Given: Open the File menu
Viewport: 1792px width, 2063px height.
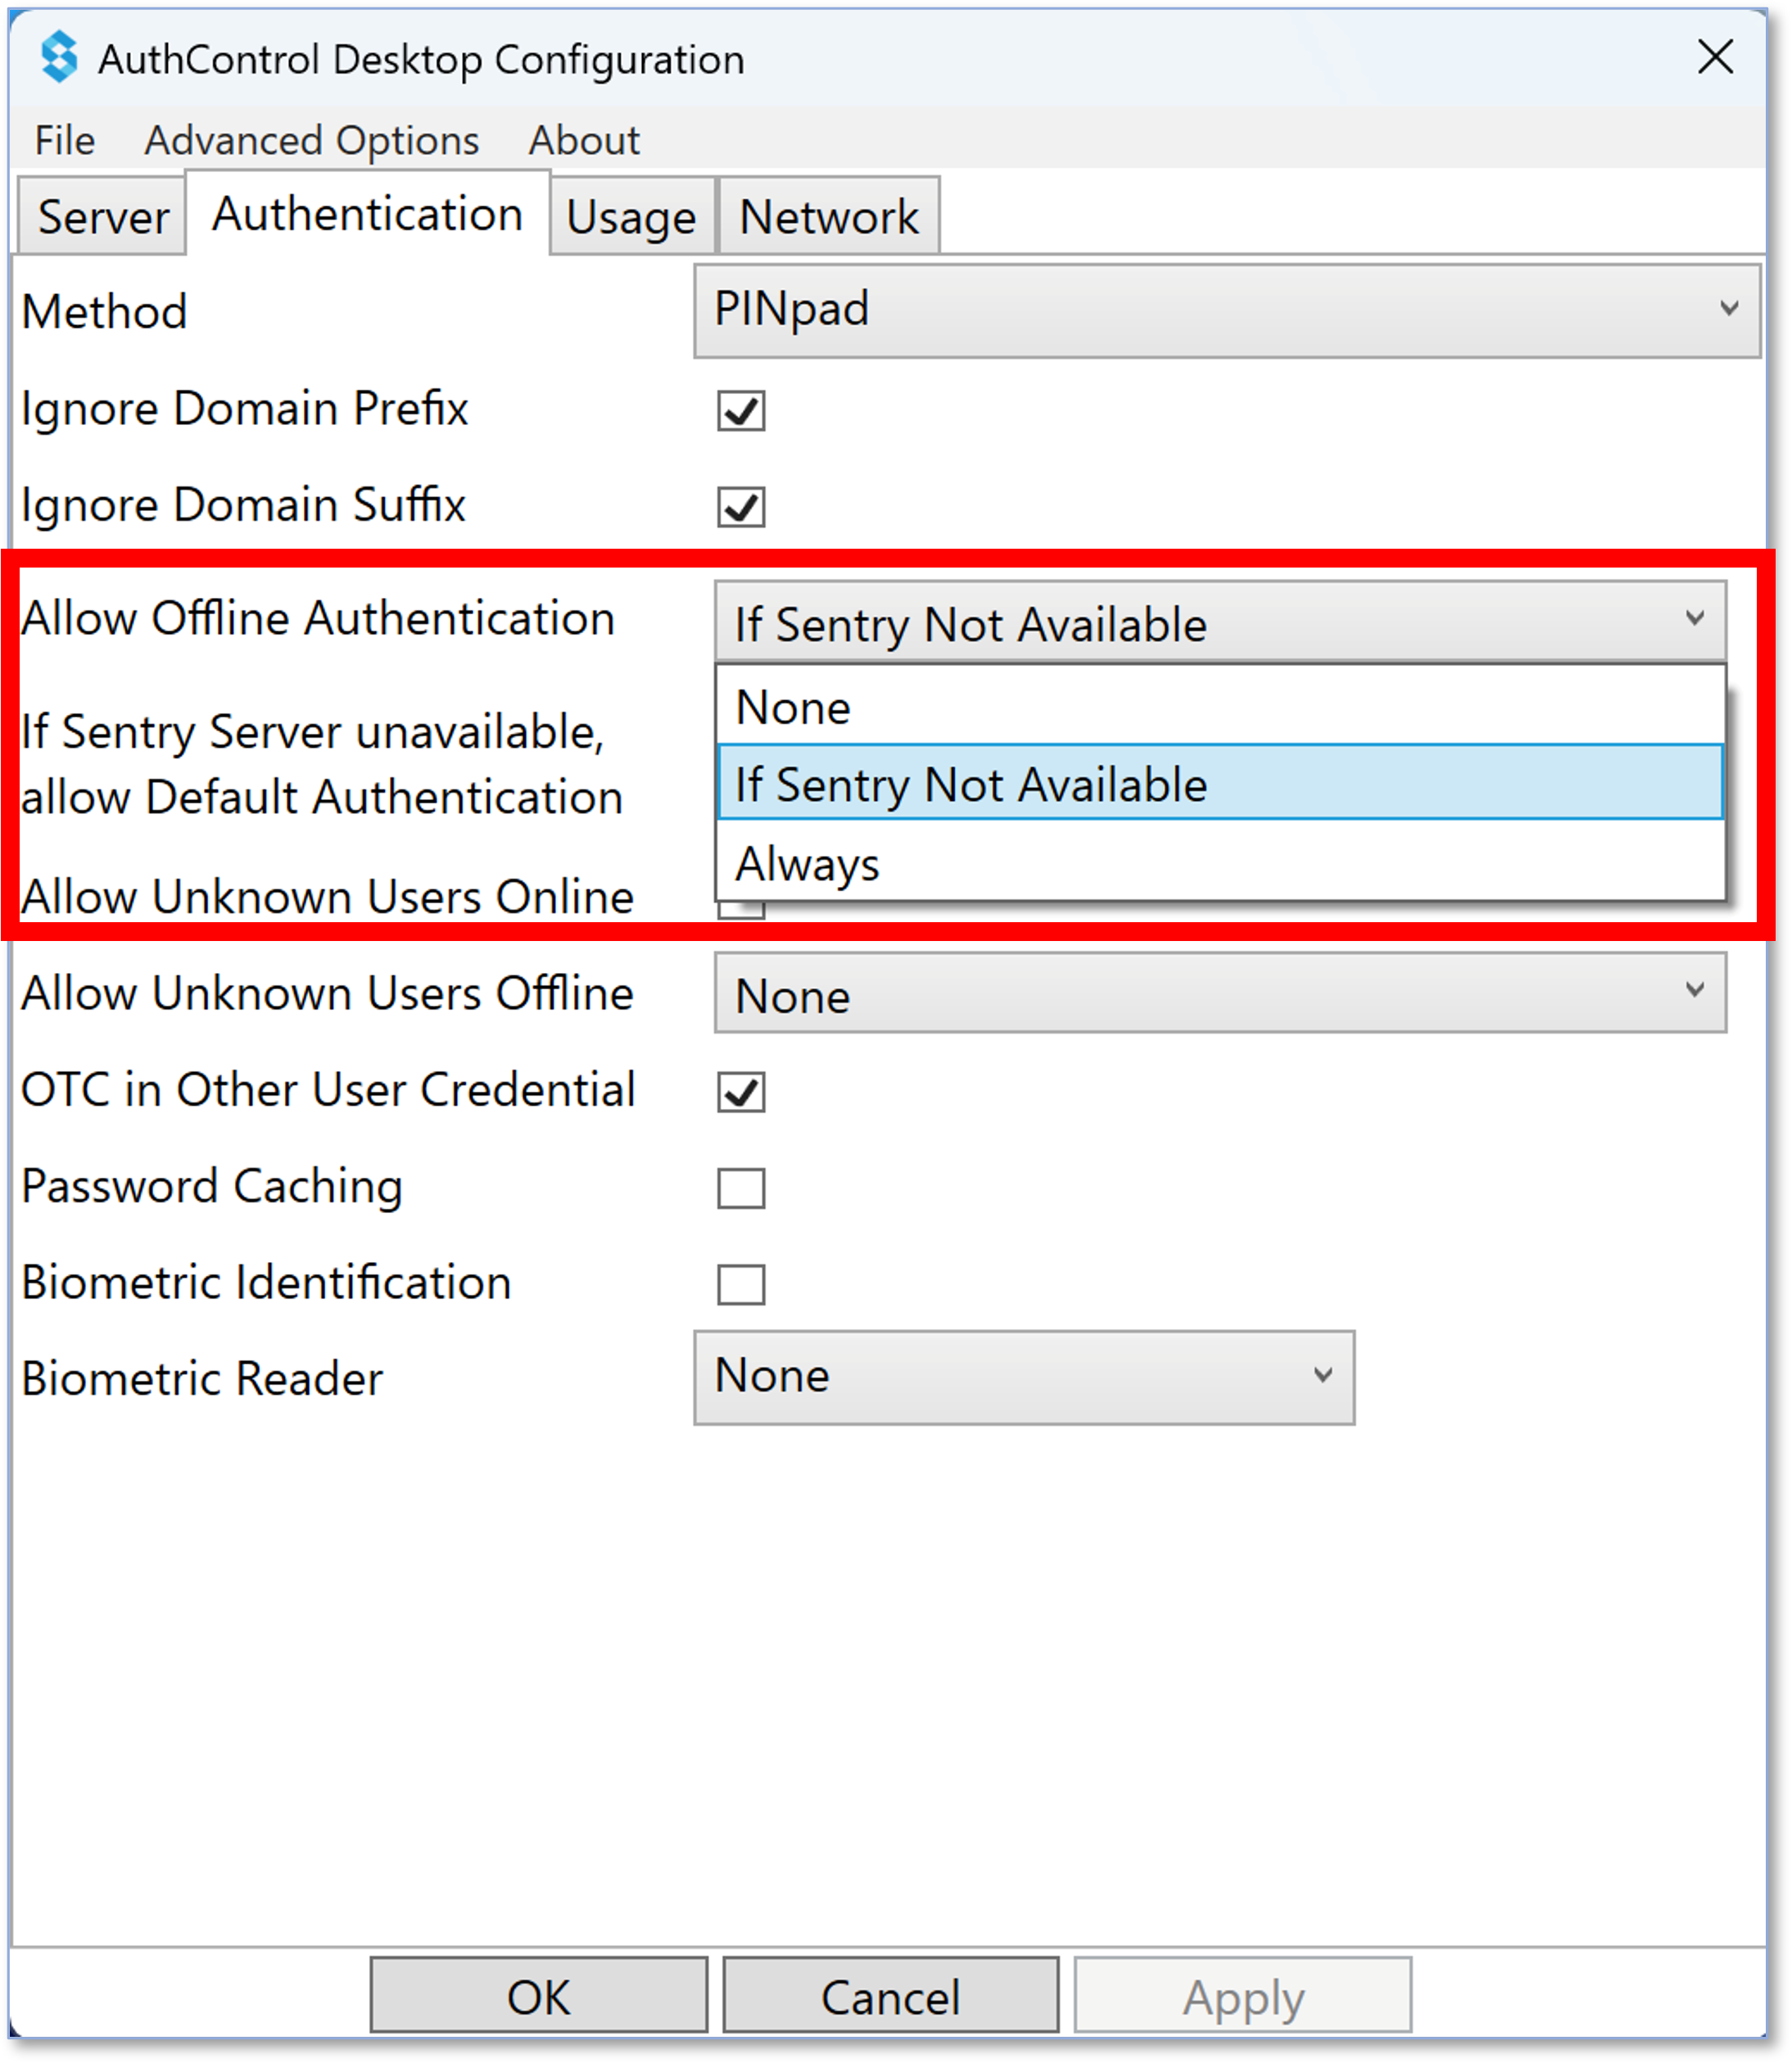Looking at the screenshot, I should tap(65, 140).
